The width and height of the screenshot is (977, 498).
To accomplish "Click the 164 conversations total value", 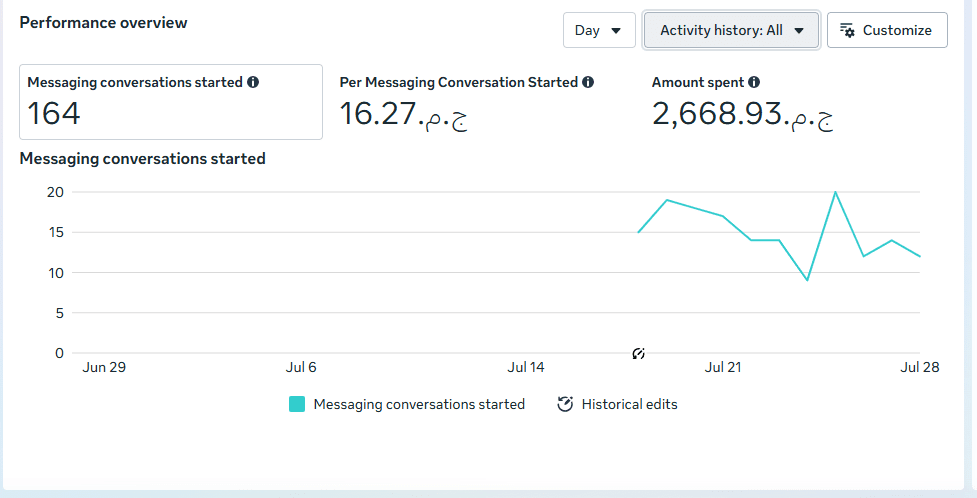I will 54,113.
